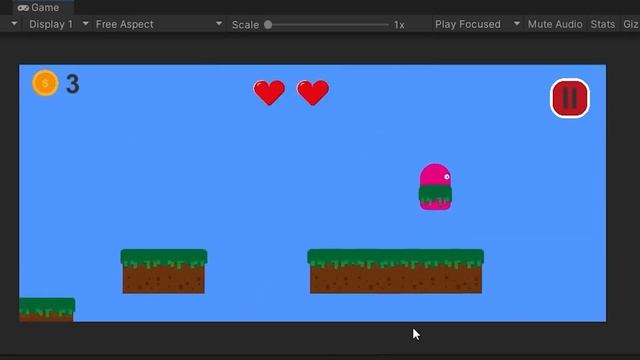Click the pink player character
Image resolution: width=640 pixels, height=360 pixels.
click(436, 187)
